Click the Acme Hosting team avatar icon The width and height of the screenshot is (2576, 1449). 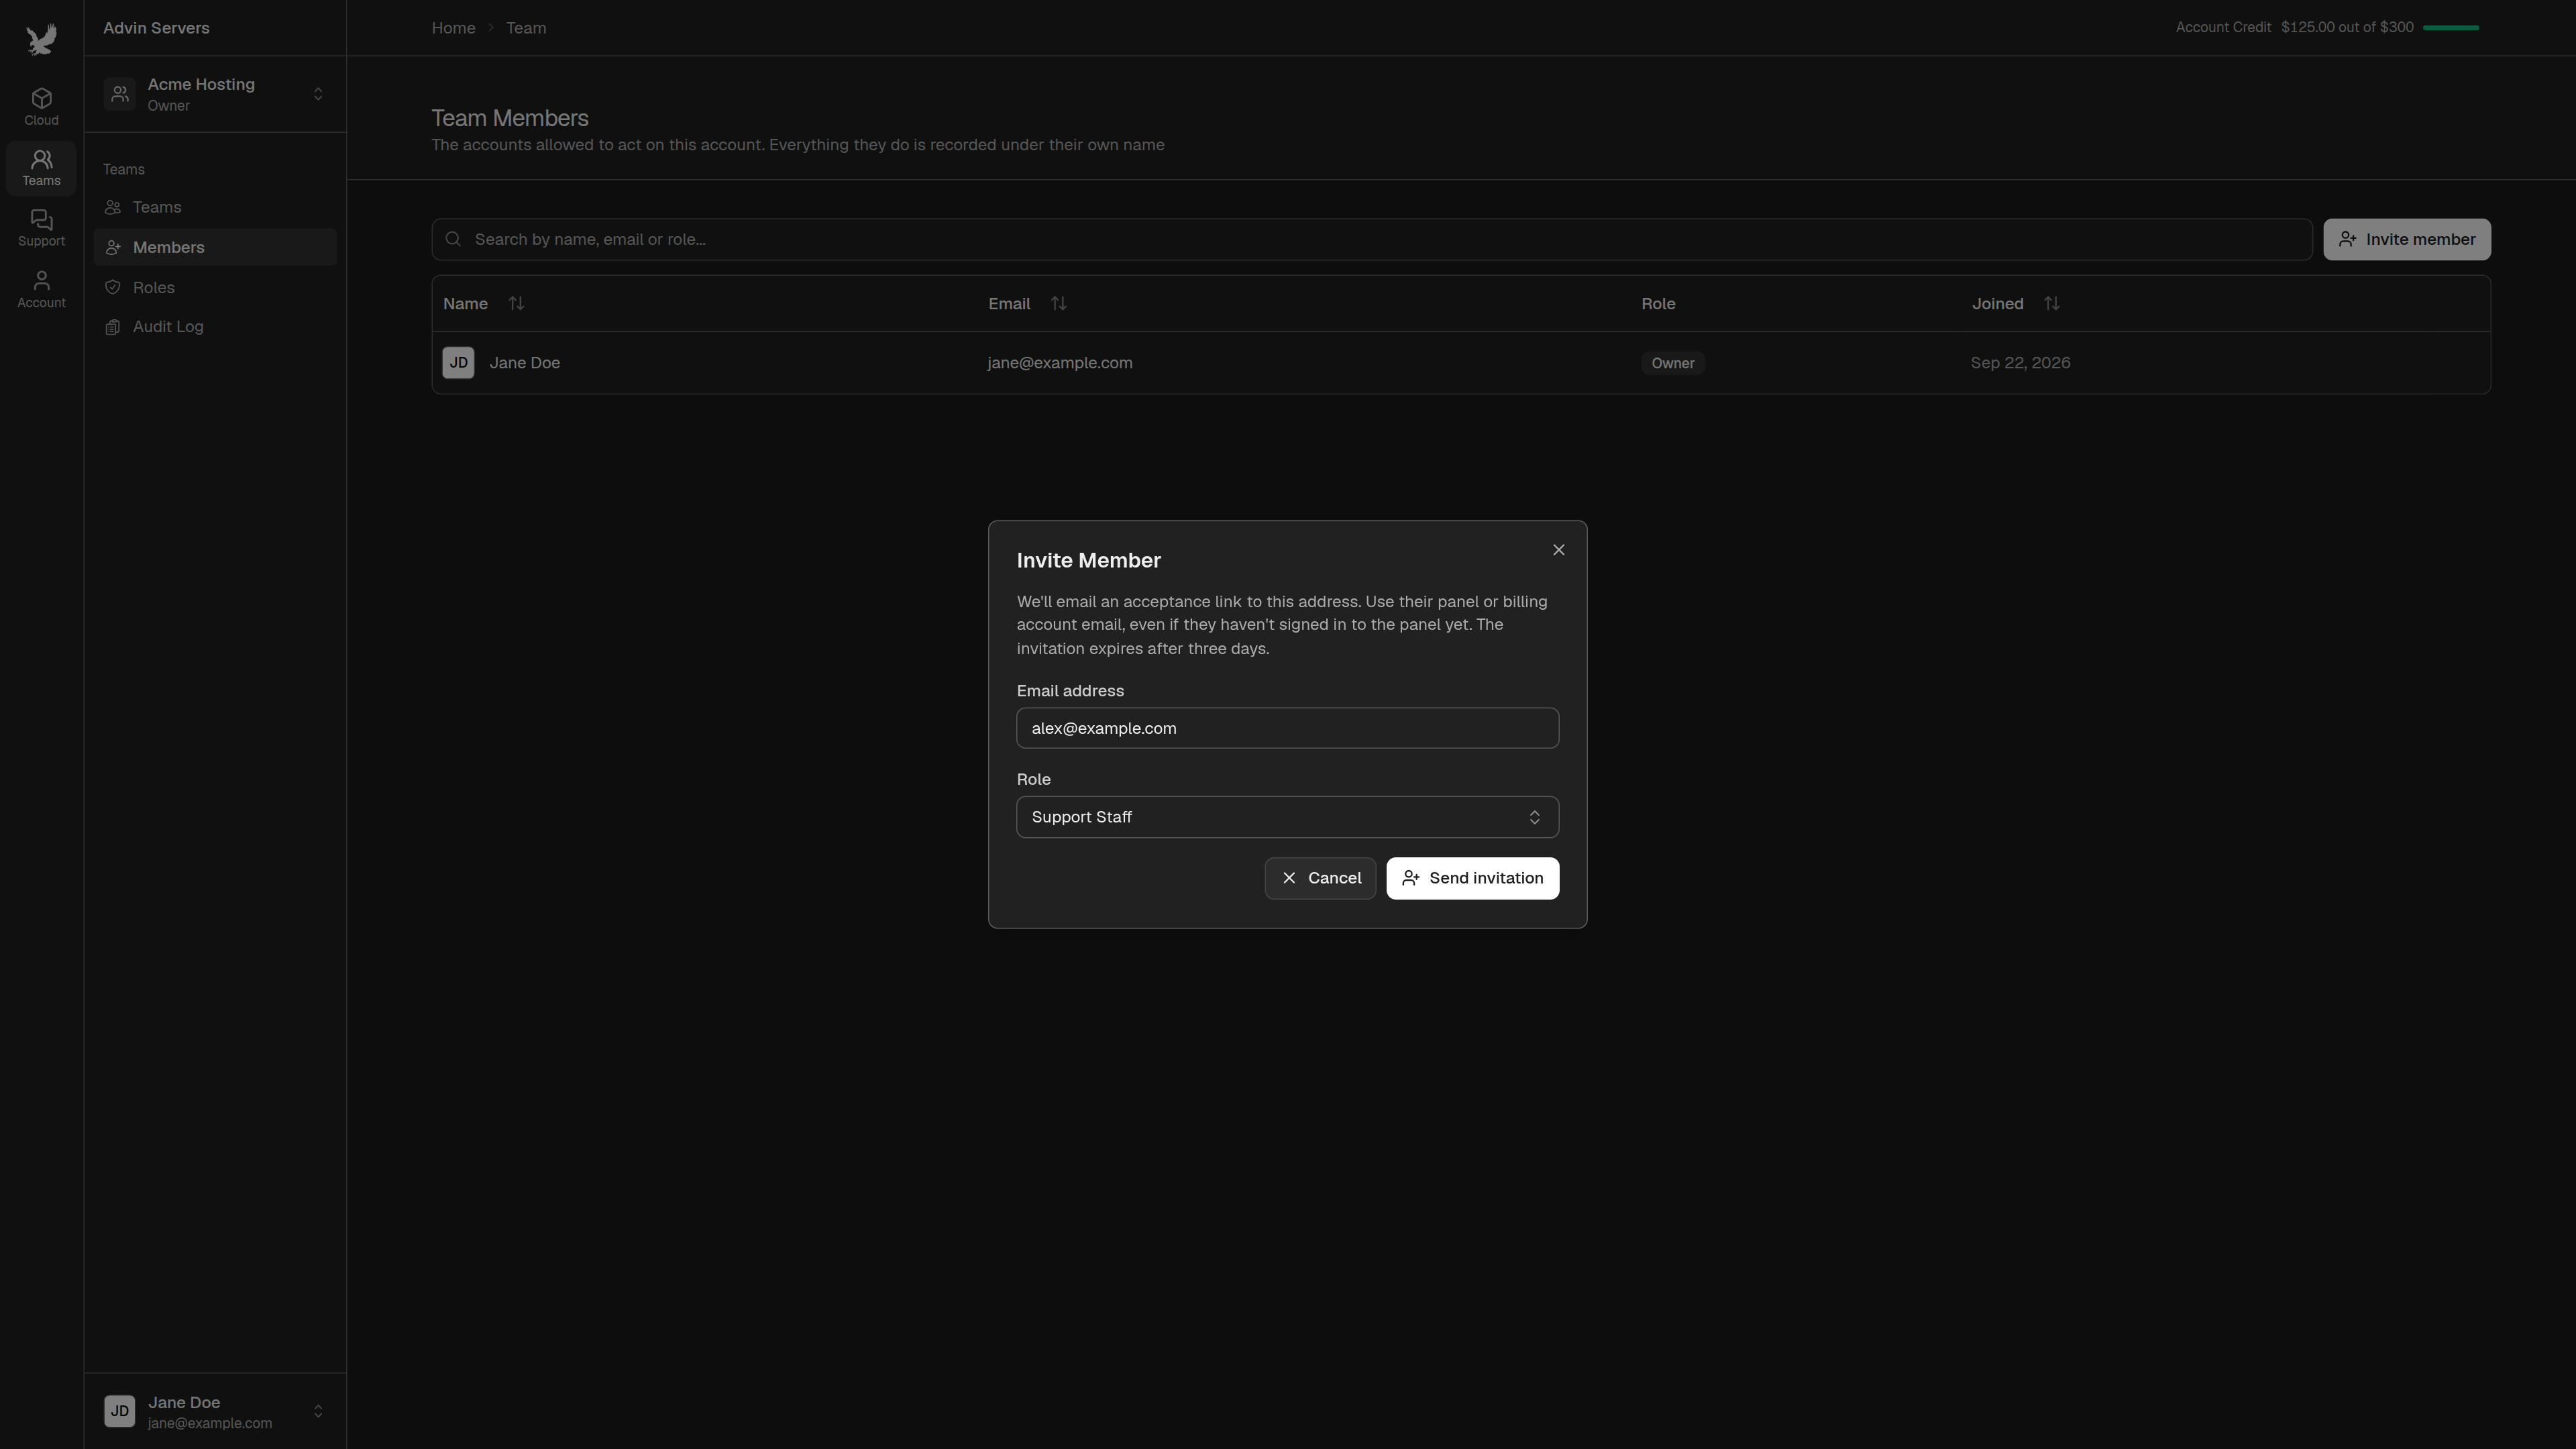(119, 94)
